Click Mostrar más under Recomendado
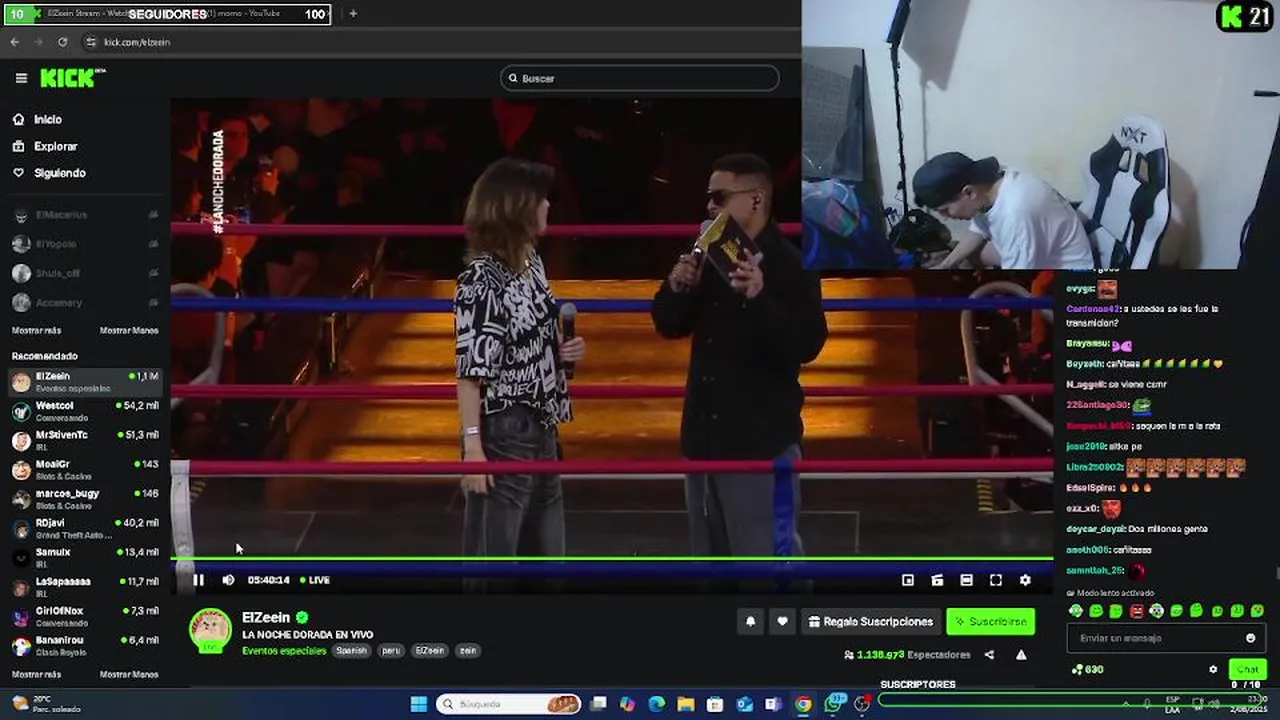Viewport: 1280px width, 720px height. [36, 674]
